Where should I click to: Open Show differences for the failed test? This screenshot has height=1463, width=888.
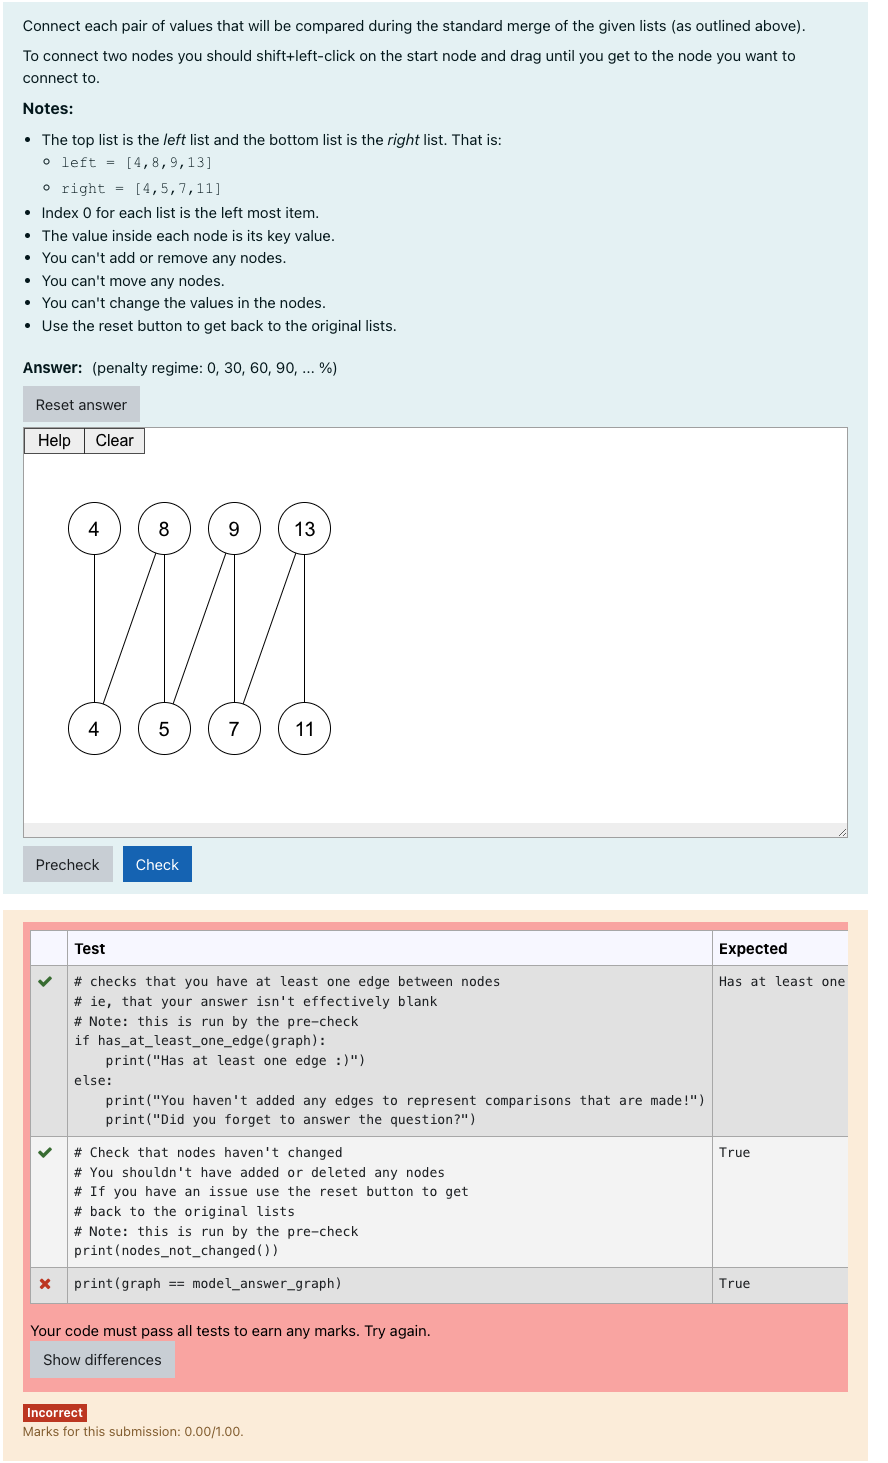pyautogui.click(x=101, y=1359)
